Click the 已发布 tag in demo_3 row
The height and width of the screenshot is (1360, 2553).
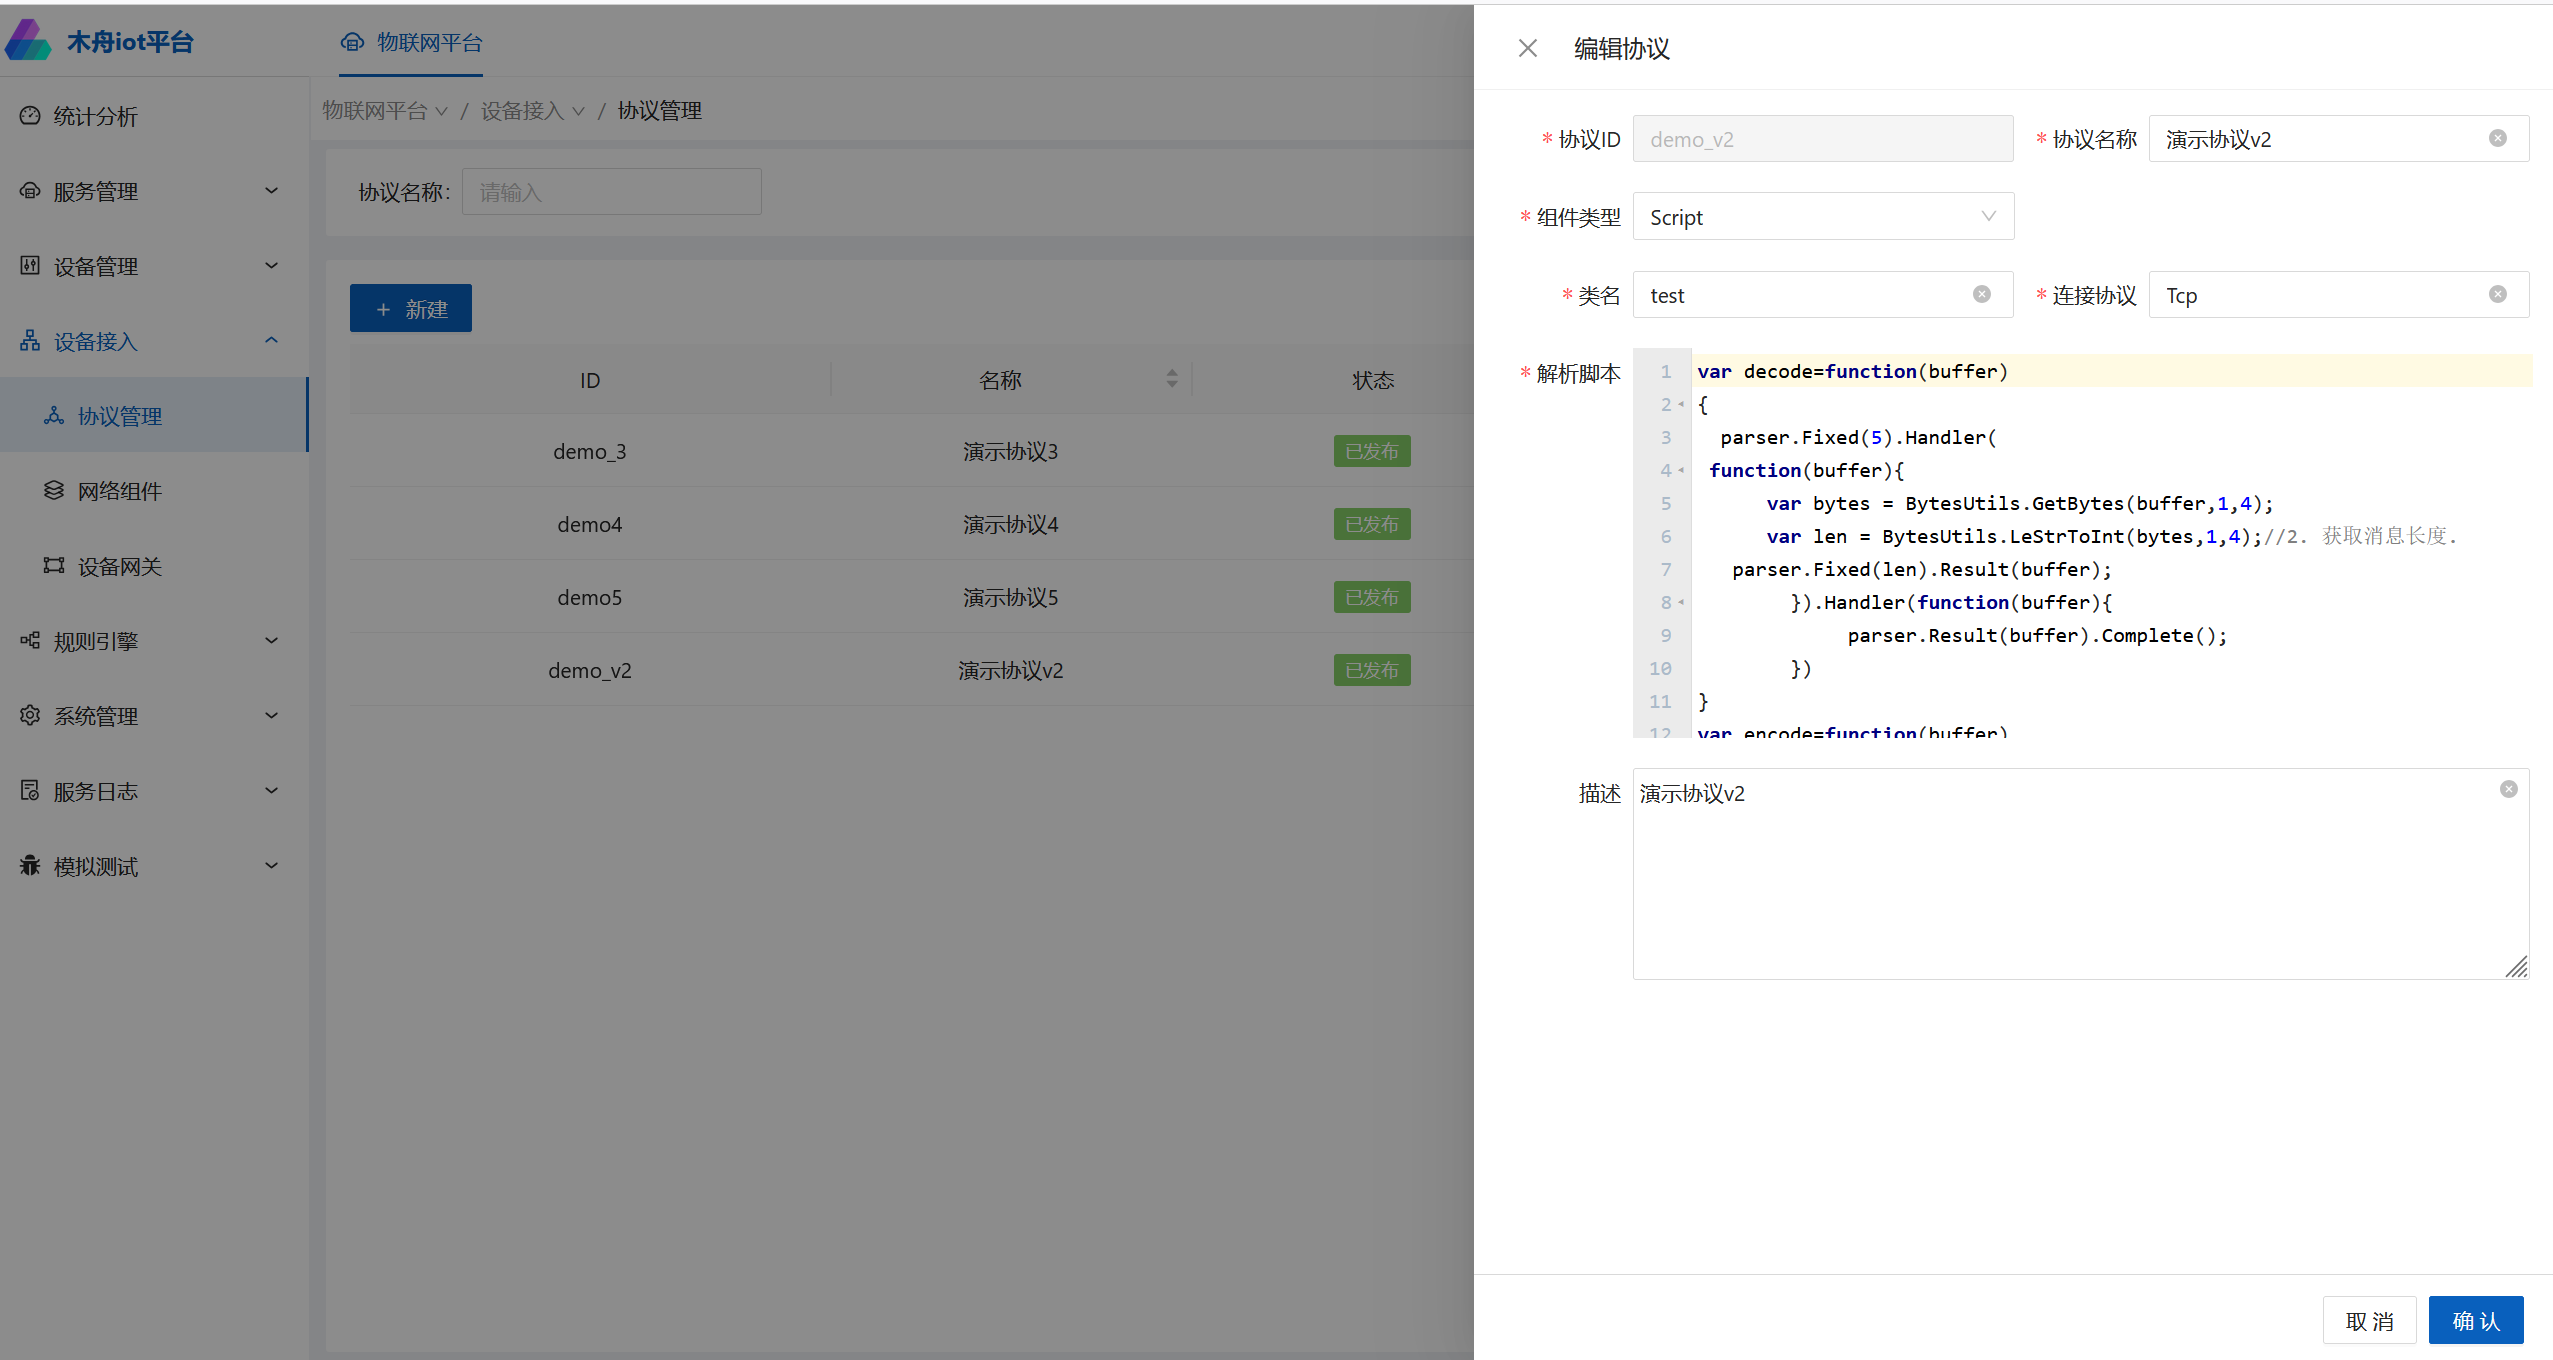click(x=1372, y=451)
